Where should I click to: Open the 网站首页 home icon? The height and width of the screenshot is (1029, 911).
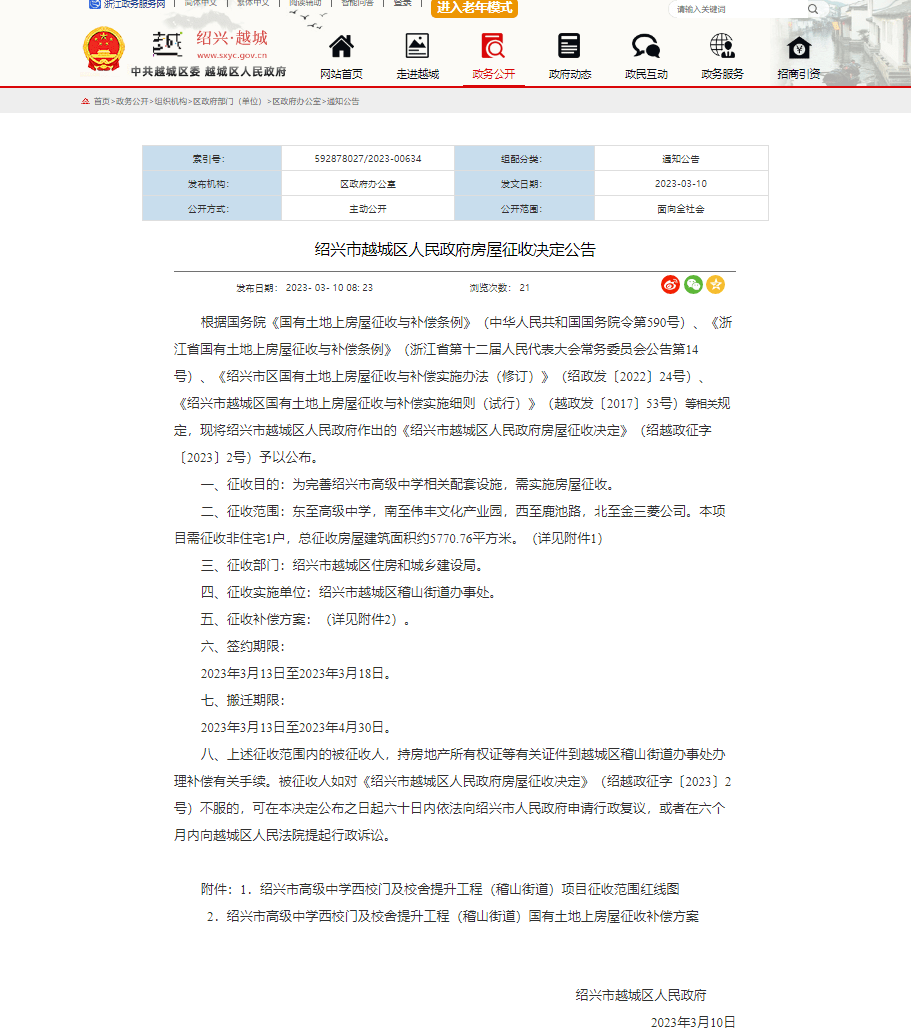click(341, 47)
